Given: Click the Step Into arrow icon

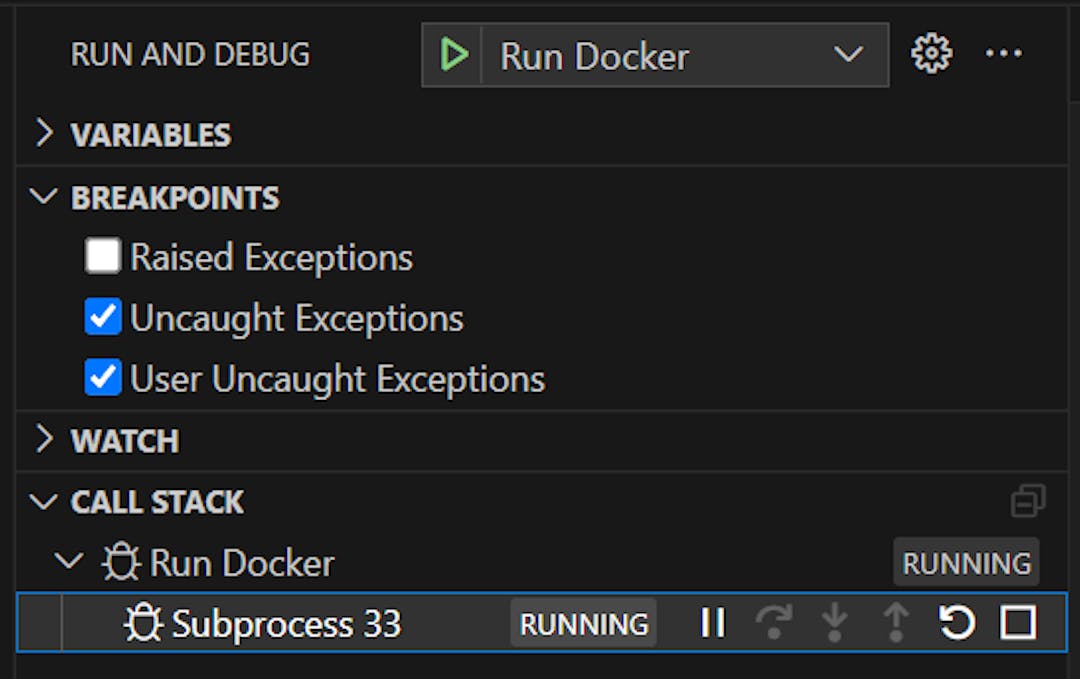Looking at the screenshot, I should click(x=834, y=623).
